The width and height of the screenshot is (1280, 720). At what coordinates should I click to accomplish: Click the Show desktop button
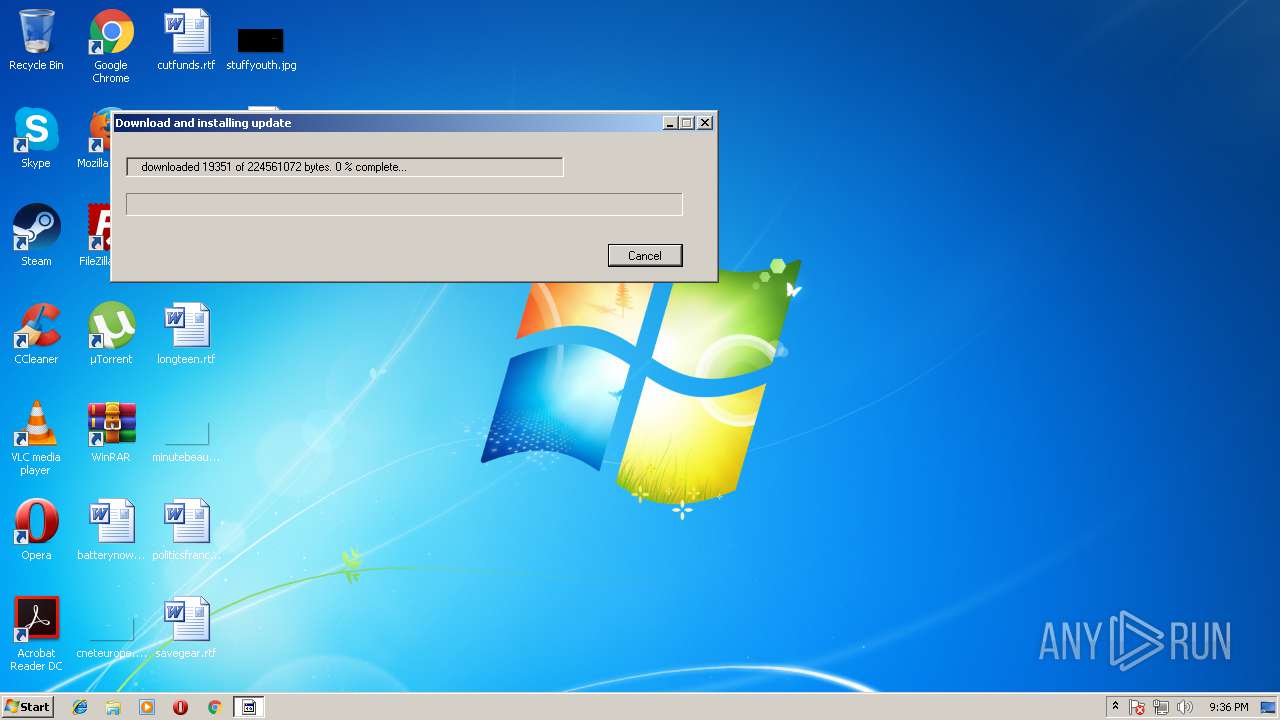pyautogui.click(x=1269, y=707)
